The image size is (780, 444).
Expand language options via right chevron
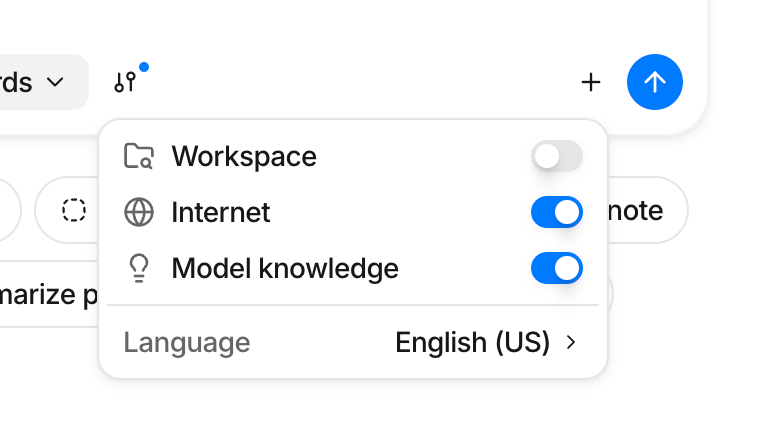coord(572,343)
